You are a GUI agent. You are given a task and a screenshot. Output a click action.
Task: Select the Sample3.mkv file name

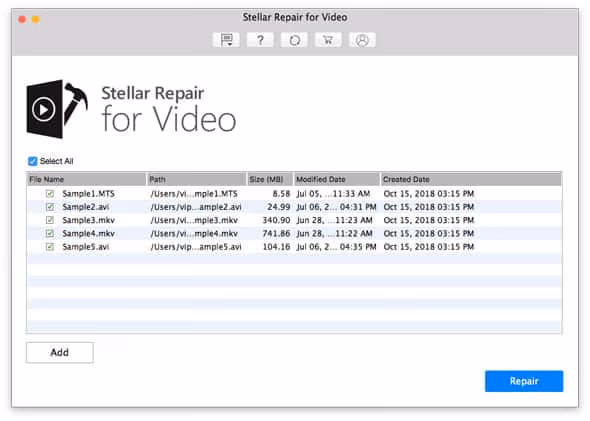point(88,220)
